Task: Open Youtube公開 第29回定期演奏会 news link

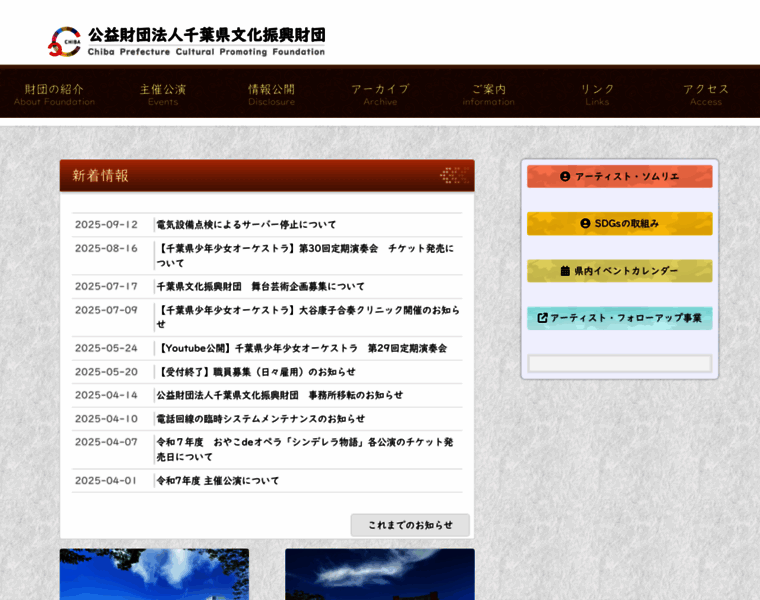Action: (301, 348)
